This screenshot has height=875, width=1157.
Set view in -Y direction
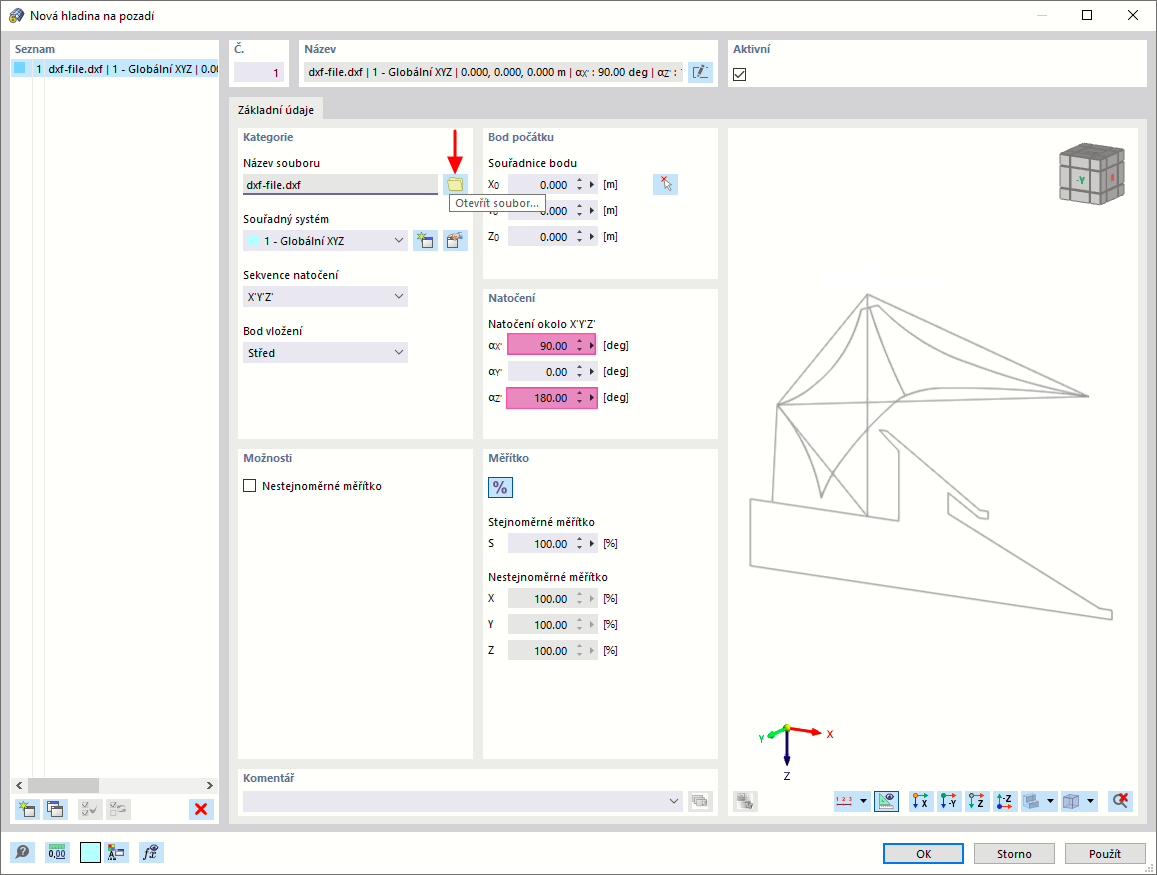click(x=948, y=801)
